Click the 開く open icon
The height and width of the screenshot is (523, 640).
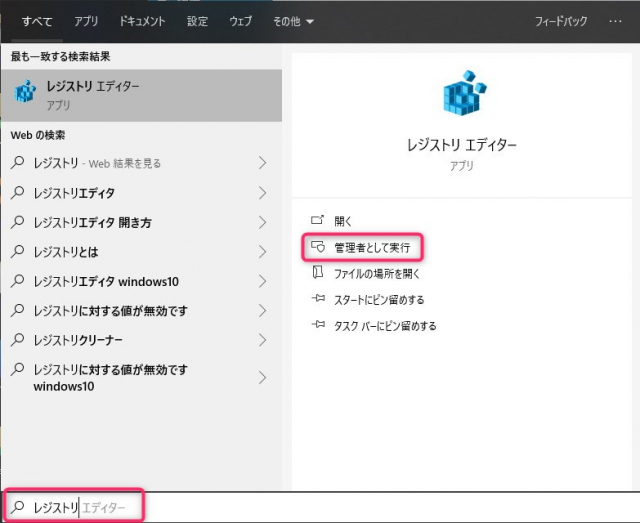pyautogui.click(x=318, y=220)
